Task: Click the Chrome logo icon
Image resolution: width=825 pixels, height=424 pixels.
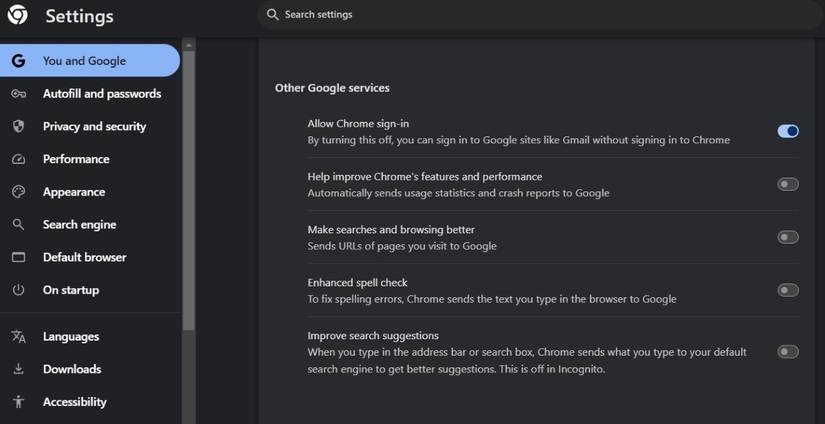Action: [18, 15]
